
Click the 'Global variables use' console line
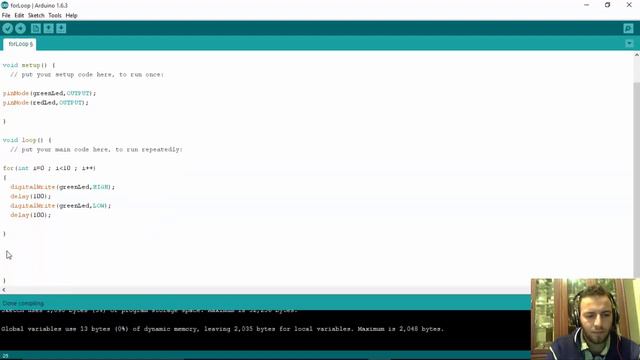tap(222, 329)
